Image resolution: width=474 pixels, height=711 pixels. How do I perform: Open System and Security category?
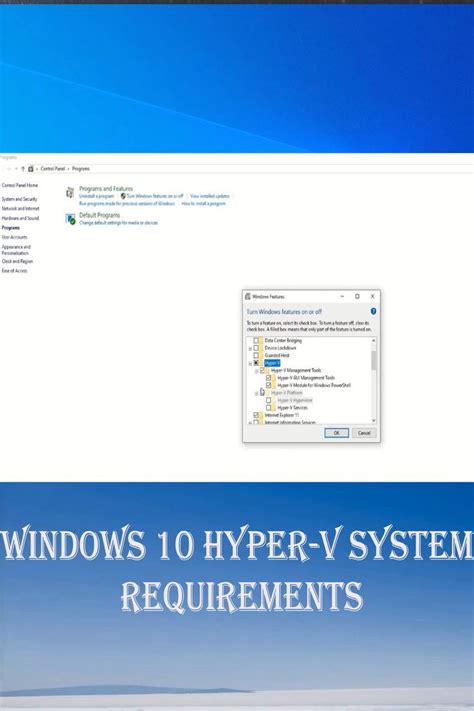tap(20, 199)
